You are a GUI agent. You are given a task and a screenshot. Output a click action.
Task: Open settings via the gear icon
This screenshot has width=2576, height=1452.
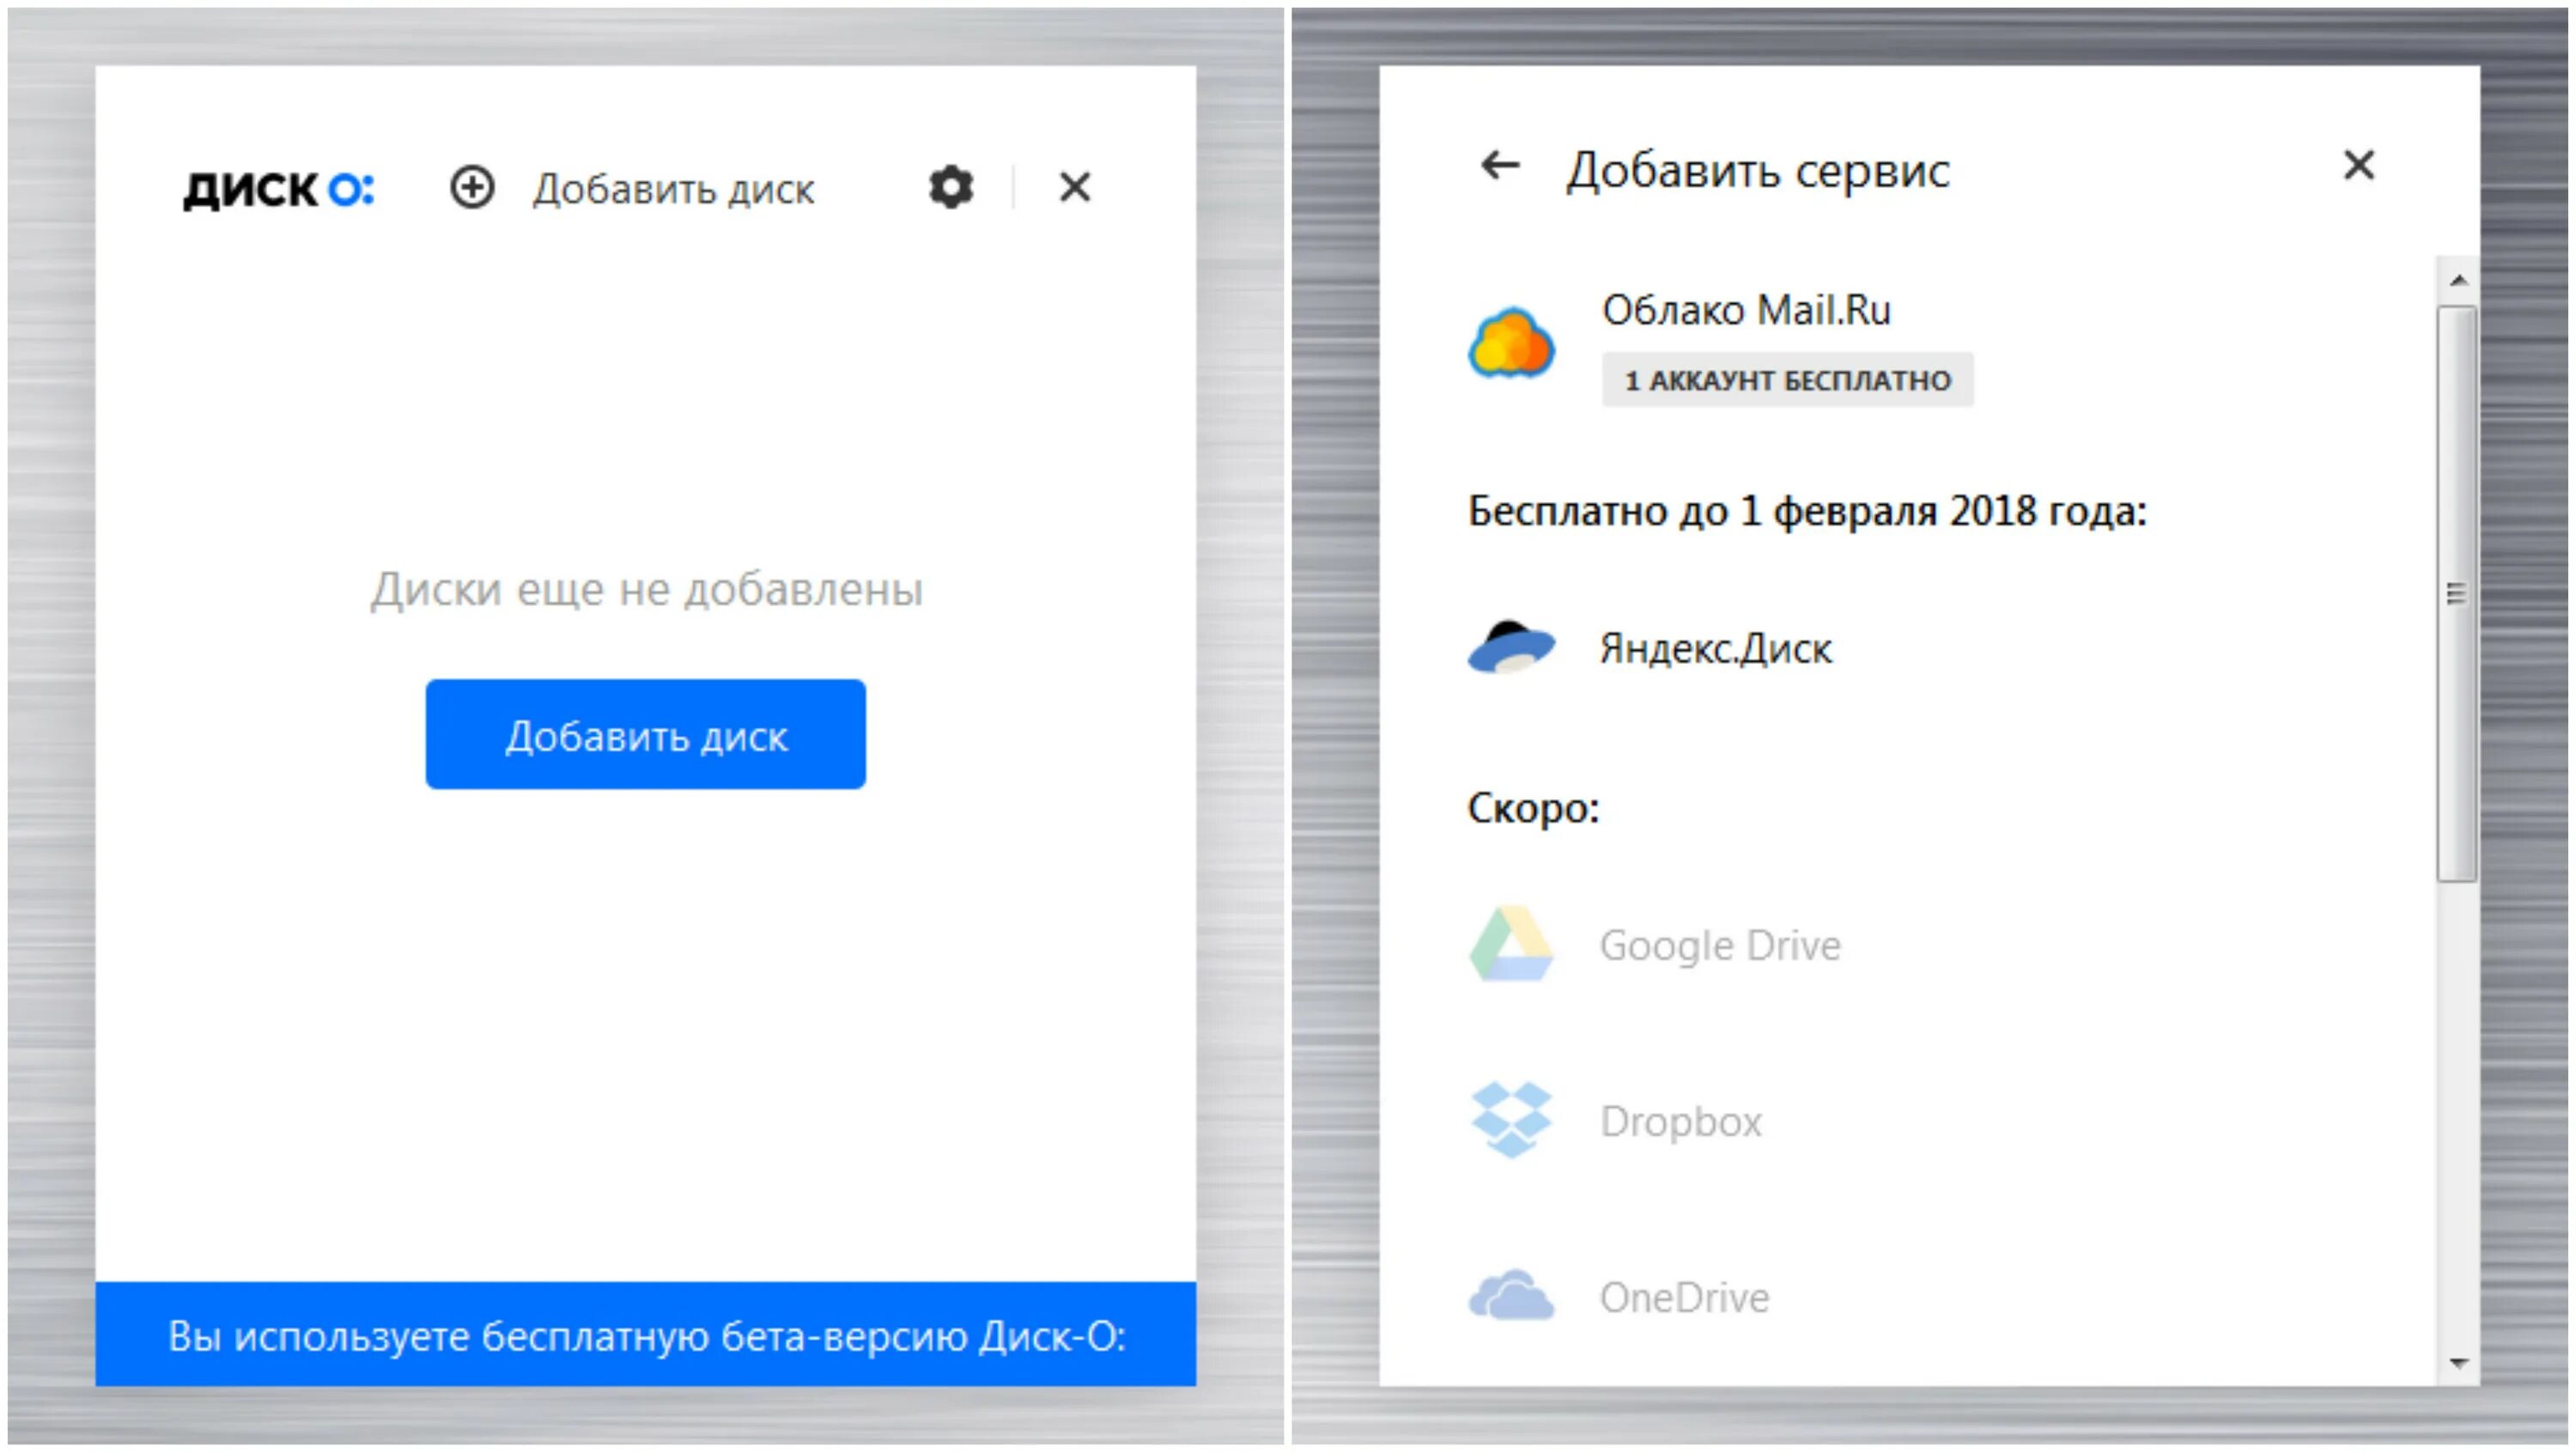pos(950,187)
